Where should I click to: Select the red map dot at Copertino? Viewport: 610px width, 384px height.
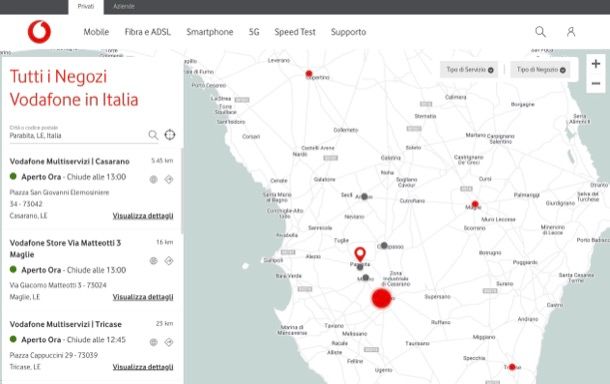[309, 74]
